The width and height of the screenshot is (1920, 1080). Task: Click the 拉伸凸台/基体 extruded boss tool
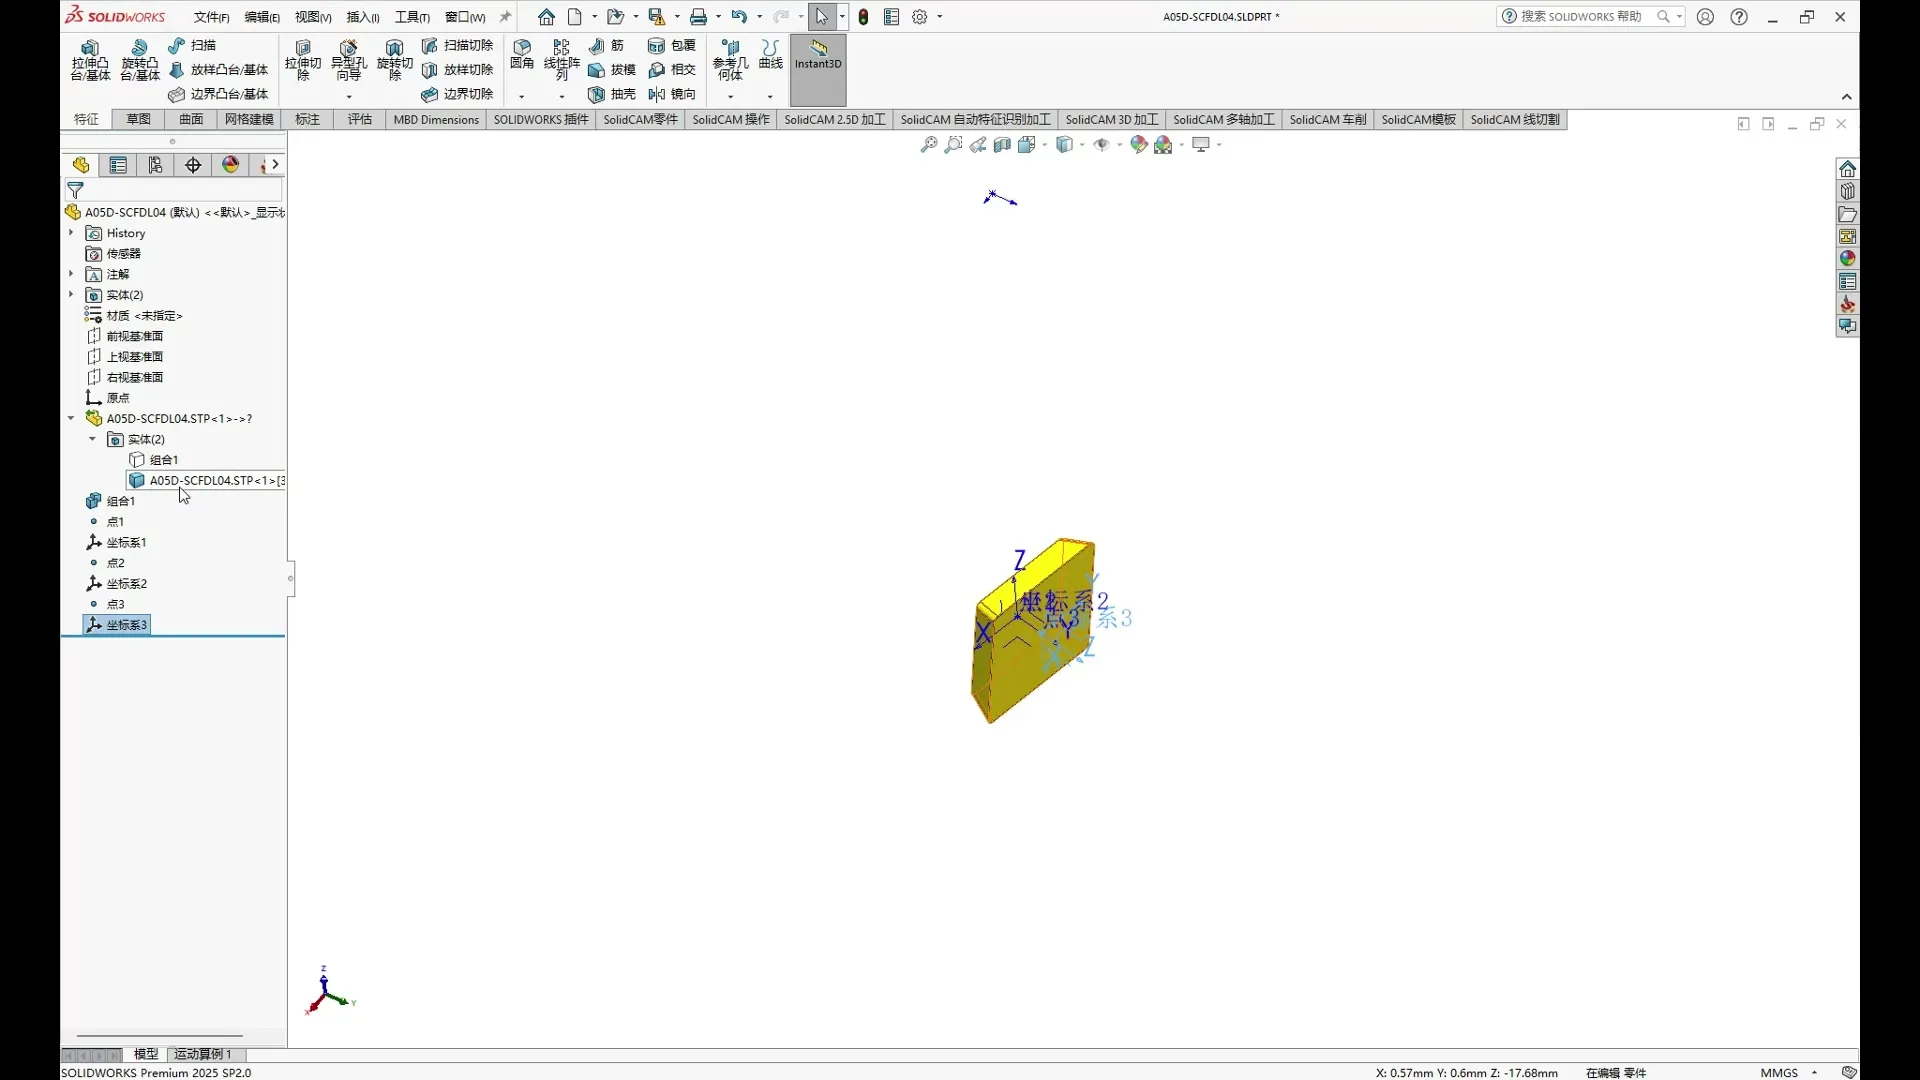coord(90,60)
